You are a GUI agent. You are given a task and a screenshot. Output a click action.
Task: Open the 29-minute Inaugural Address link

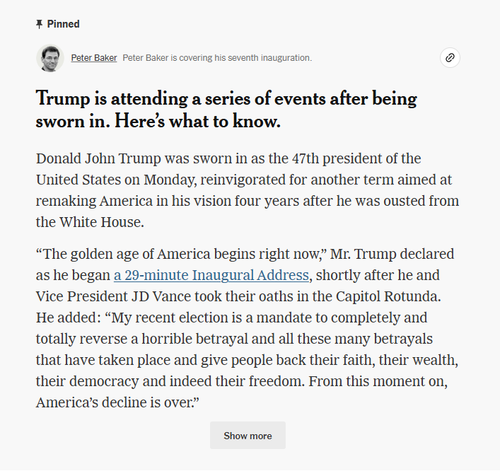[x=211, y=275]
